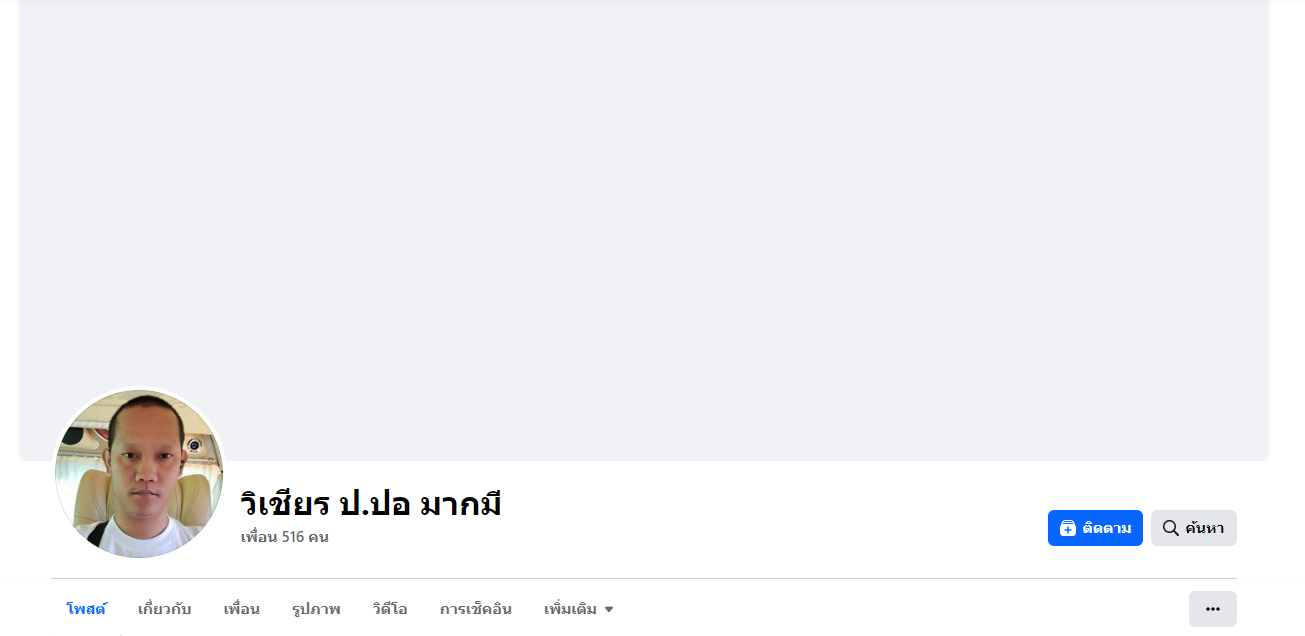The image size is (1305, 636).
Task: Click the ติดตาม label text
Action: tap(1107, 528)
